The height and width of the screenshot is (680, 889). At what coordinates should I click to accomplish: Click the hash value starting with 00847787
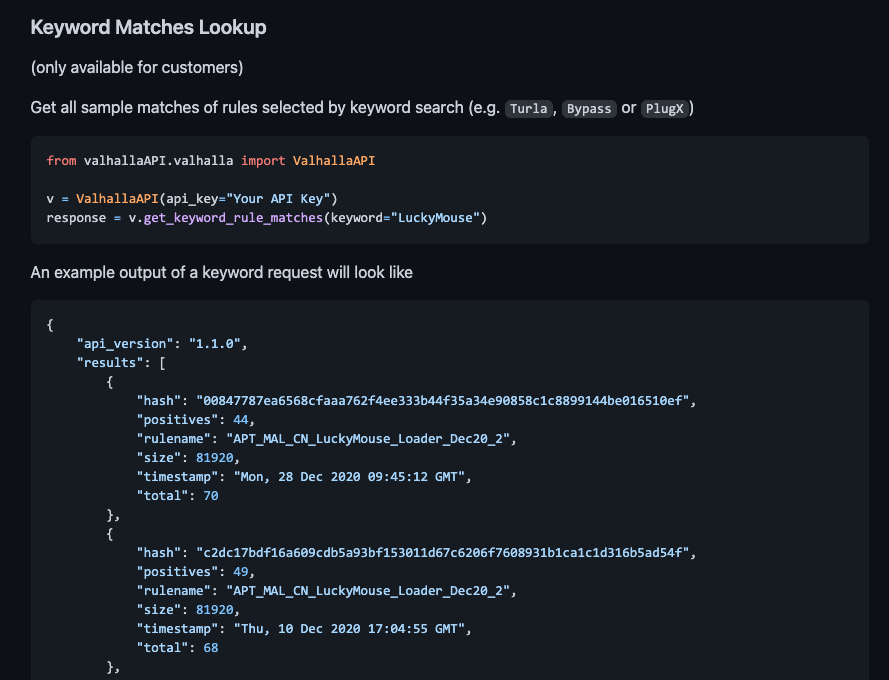click(x=445, y=401)
